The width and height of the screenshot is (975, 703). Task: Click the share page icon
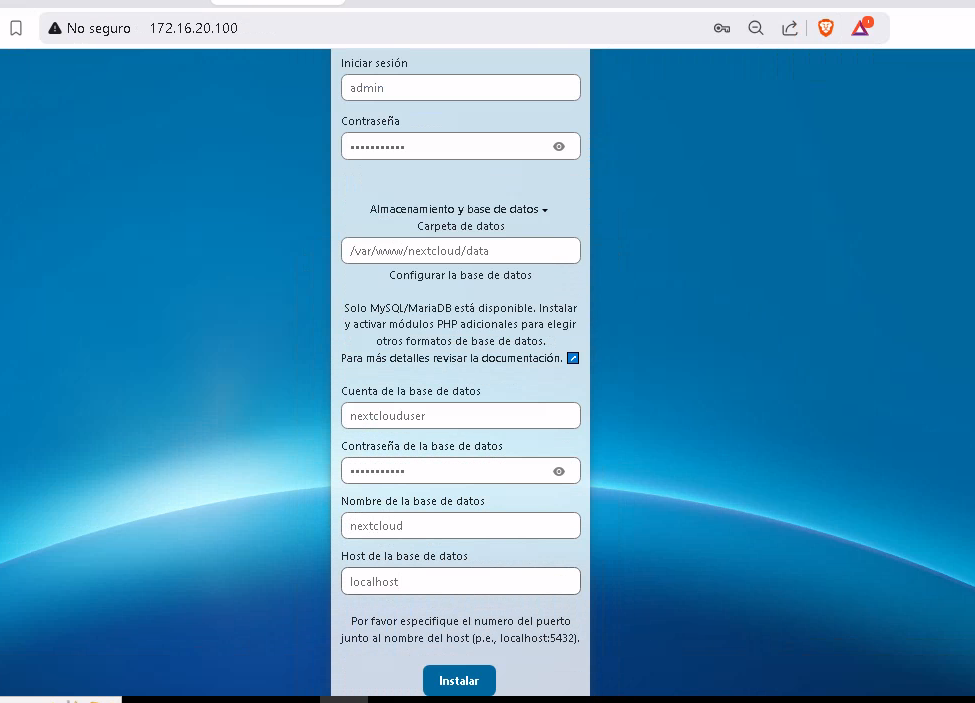[789, 28]
